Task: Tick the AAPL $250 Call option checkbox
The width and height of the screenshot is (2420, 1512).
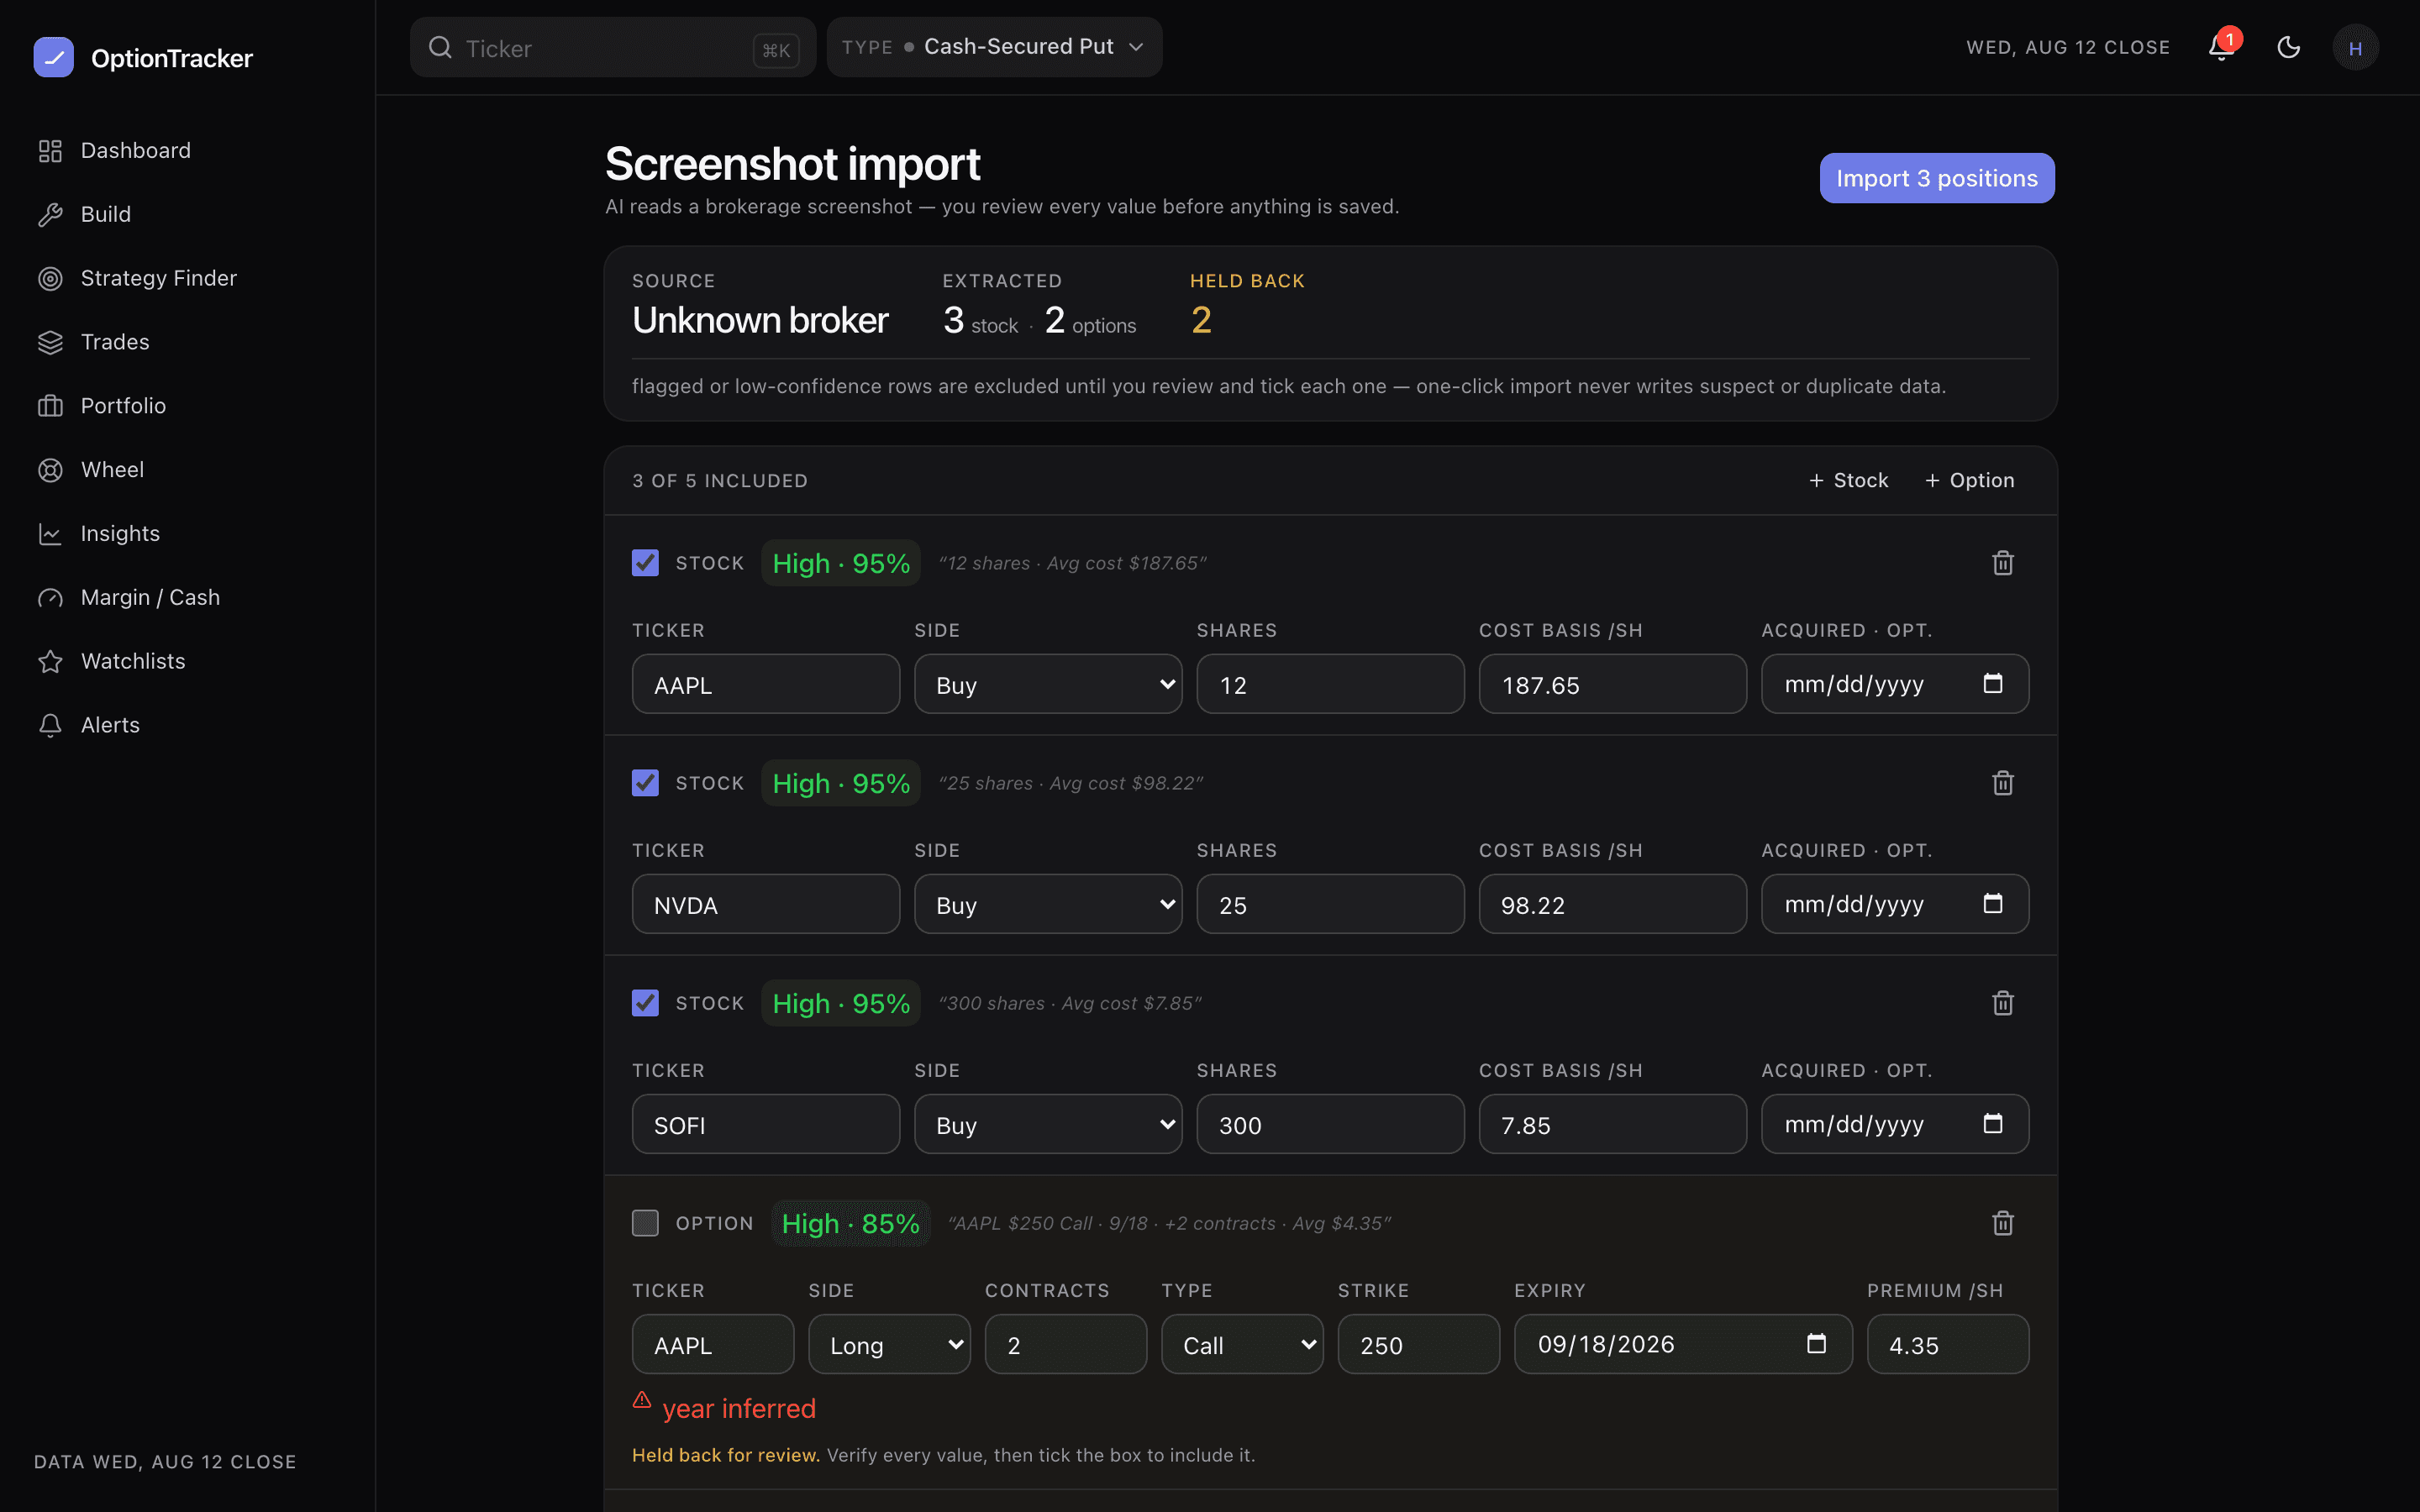Action: [x=645, y=1223]
